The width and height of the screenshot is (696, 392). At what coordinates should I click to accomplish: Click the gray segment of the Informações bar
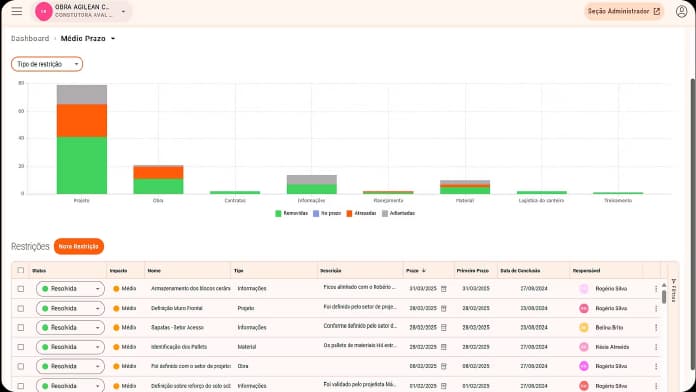pyautogui.click(x=312, y=179)
